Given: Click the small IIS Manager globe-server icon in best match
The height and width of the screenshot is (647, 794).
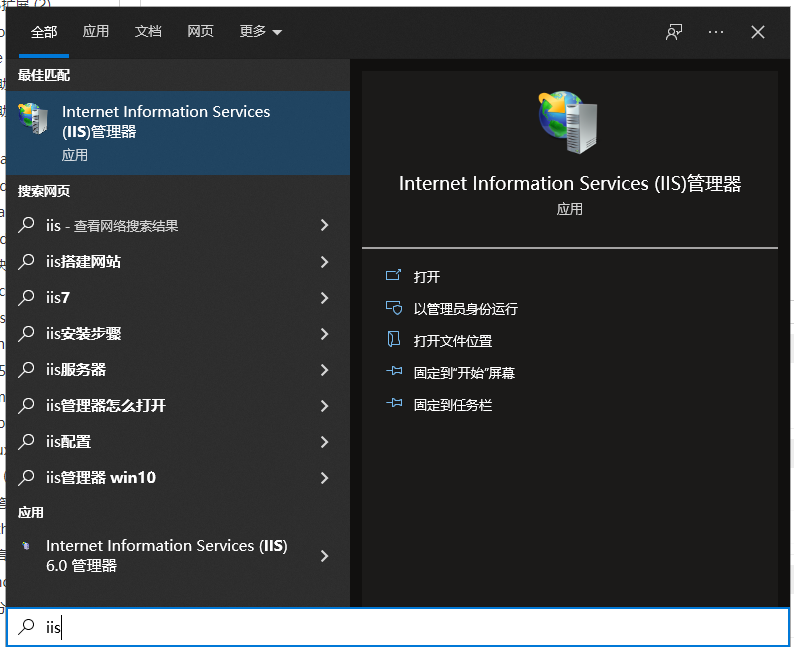Looking at the screenshot, I should (33, 118).
